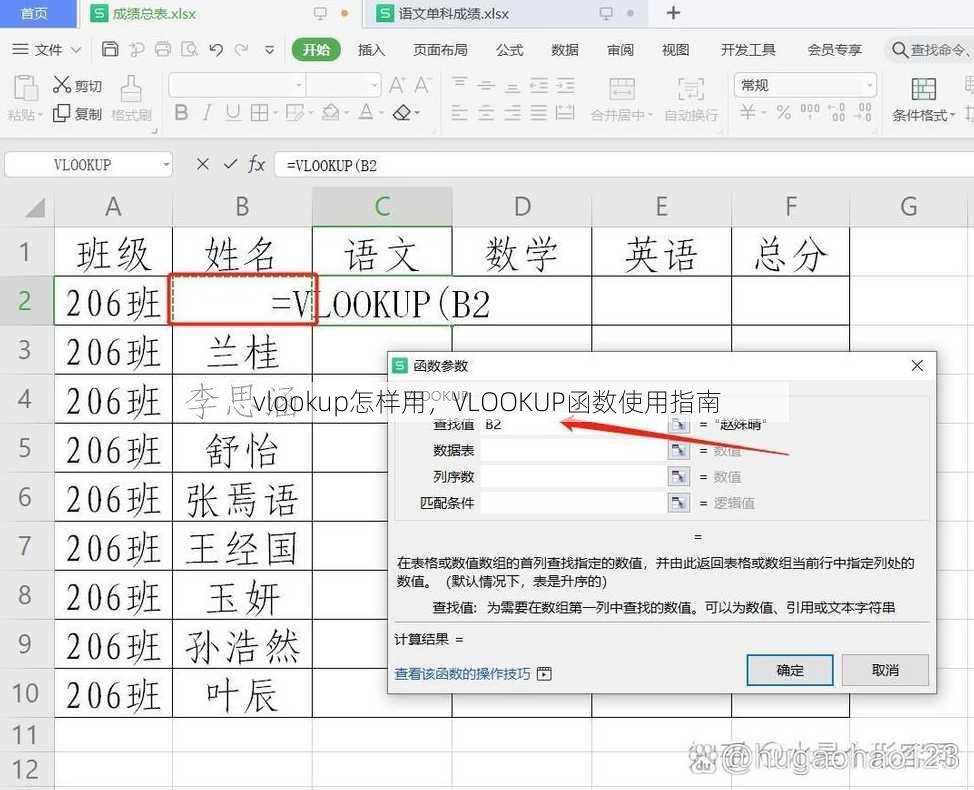Click the 查找命令 search box

[x=929, y=50]
